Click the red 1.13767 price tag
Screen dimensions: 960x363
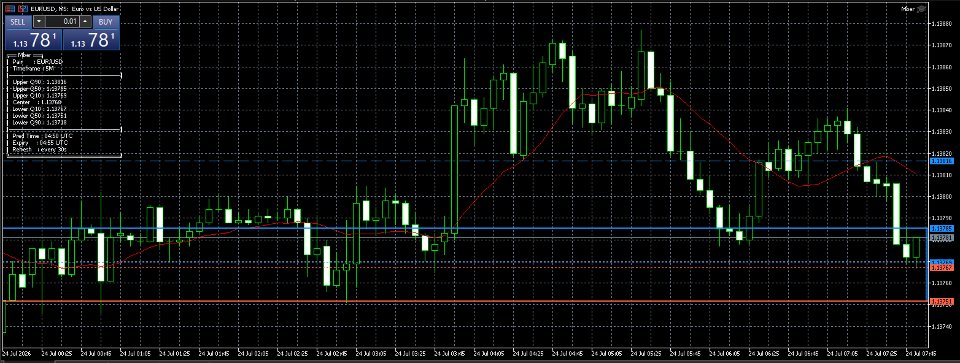942,268
